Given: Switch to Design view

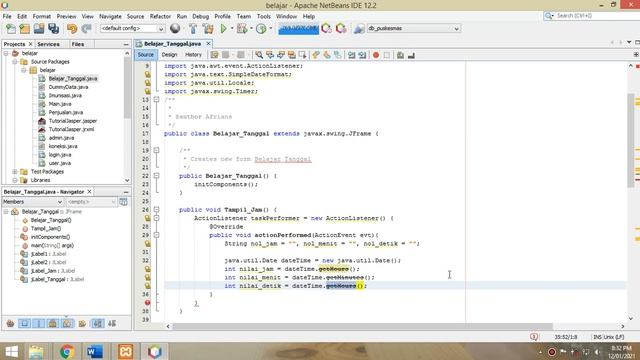Looking at the screenshot, I should point(169,55).
